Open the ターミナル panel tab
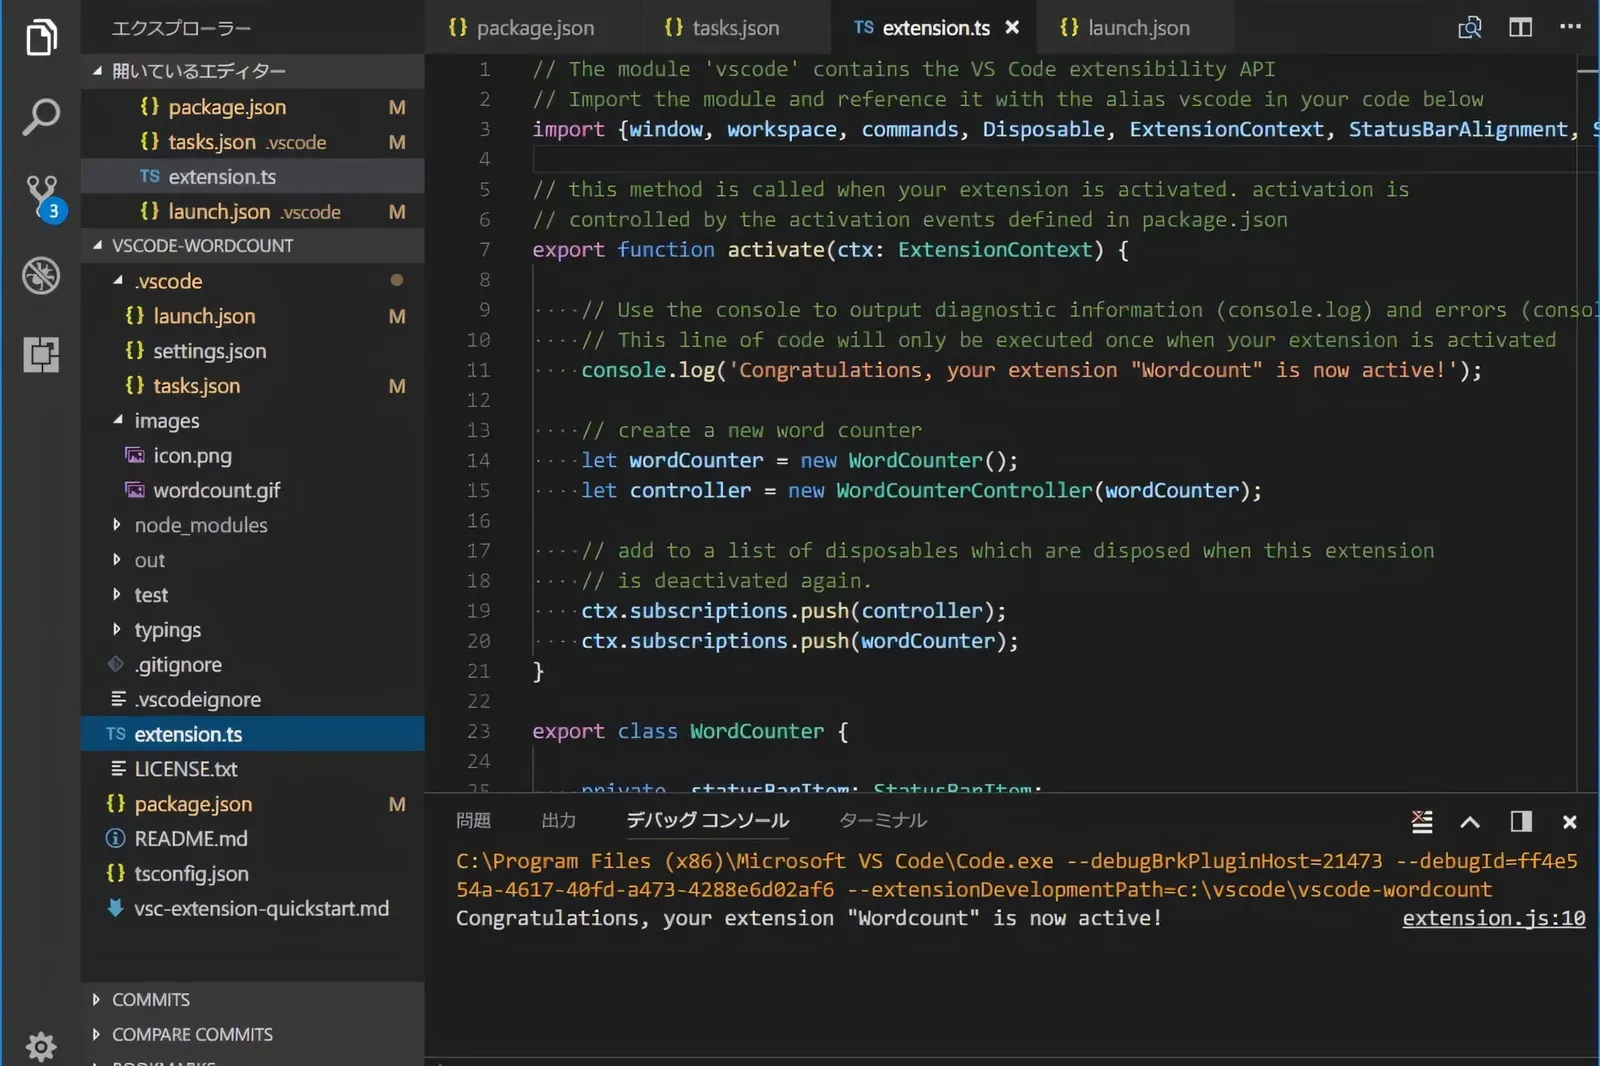 [x=883, y=820]
